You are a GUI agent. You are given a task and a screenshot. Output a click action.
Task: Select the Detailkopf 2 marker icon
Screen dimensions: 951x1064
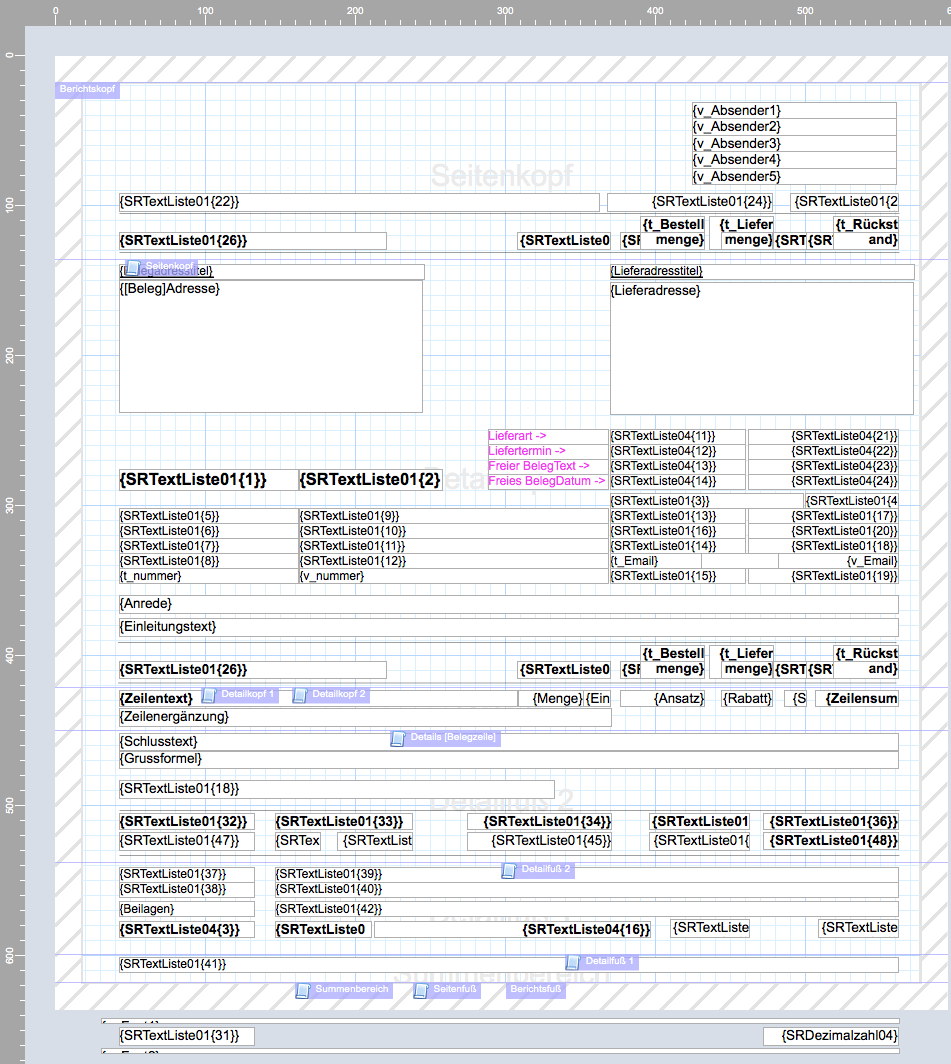[300, 695]
